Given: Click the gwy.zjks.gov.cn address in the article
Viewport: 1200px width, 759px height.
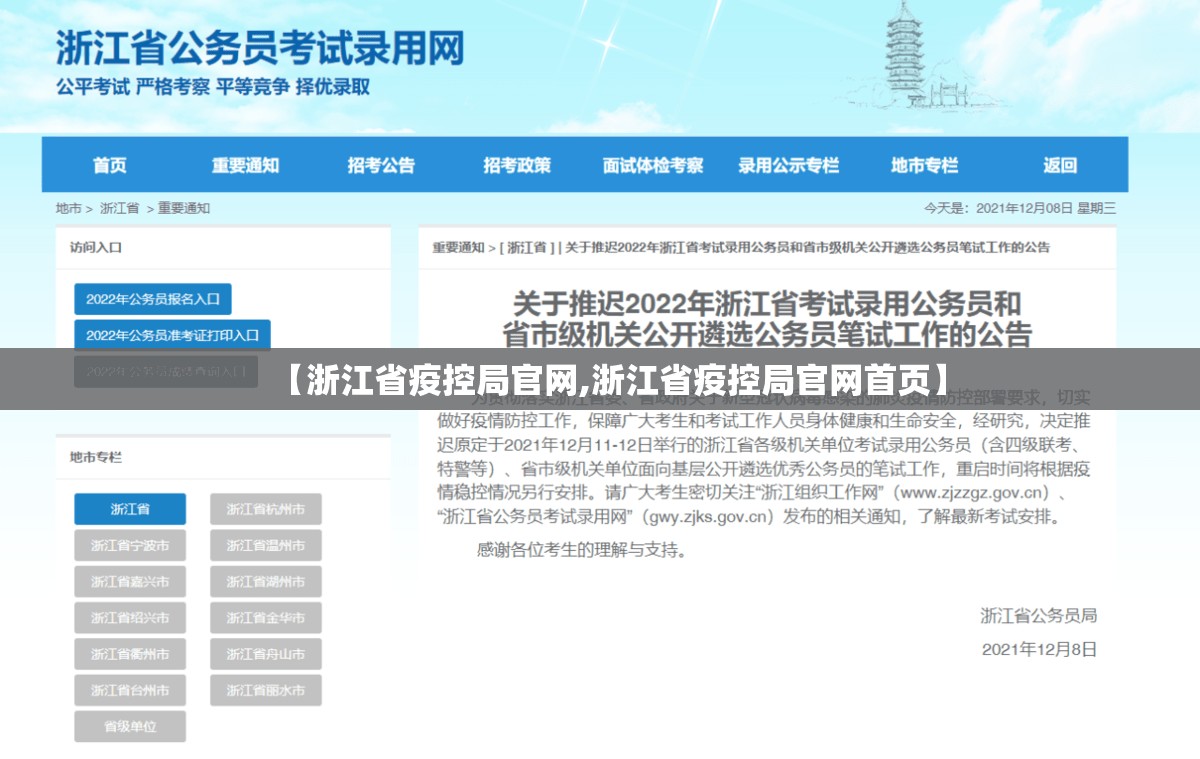Looking at the screenshot, I should point(710,517).
